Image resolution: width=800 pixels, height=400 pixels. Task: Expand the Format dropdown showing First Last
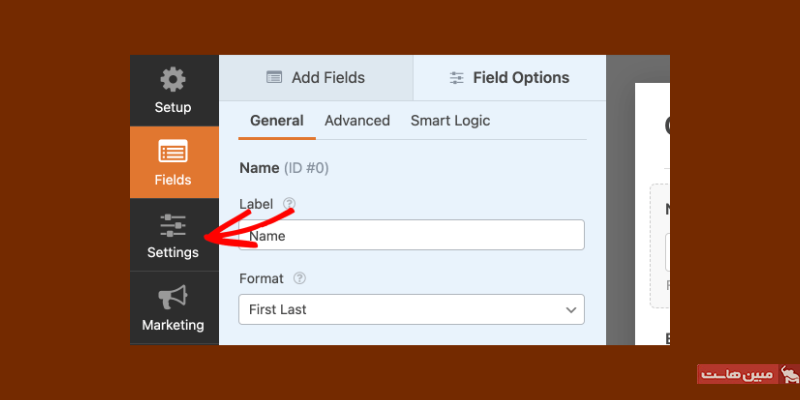coord(400,310)
